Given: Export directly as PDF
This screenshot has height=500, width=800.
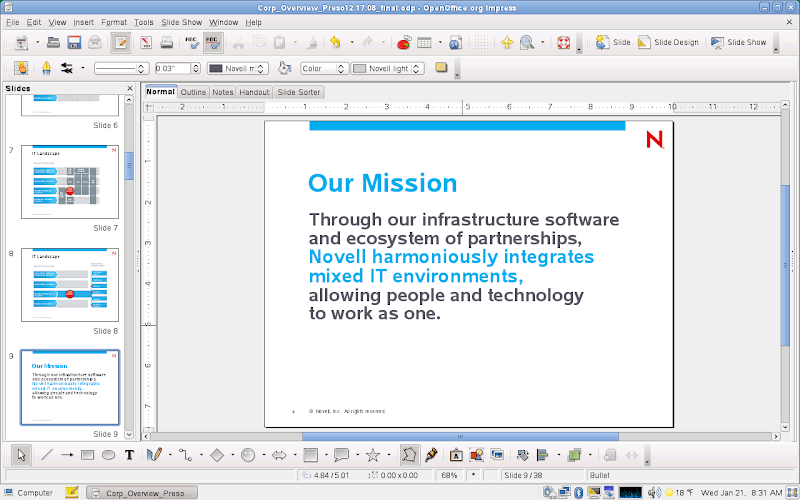Looking at the screenshot, I should click(146, 43).
